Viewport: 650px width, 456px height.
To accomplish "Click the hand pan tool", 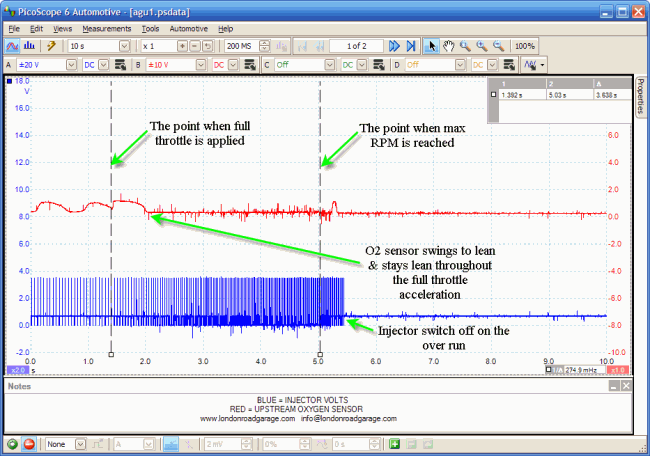I will tap(448, 46).
